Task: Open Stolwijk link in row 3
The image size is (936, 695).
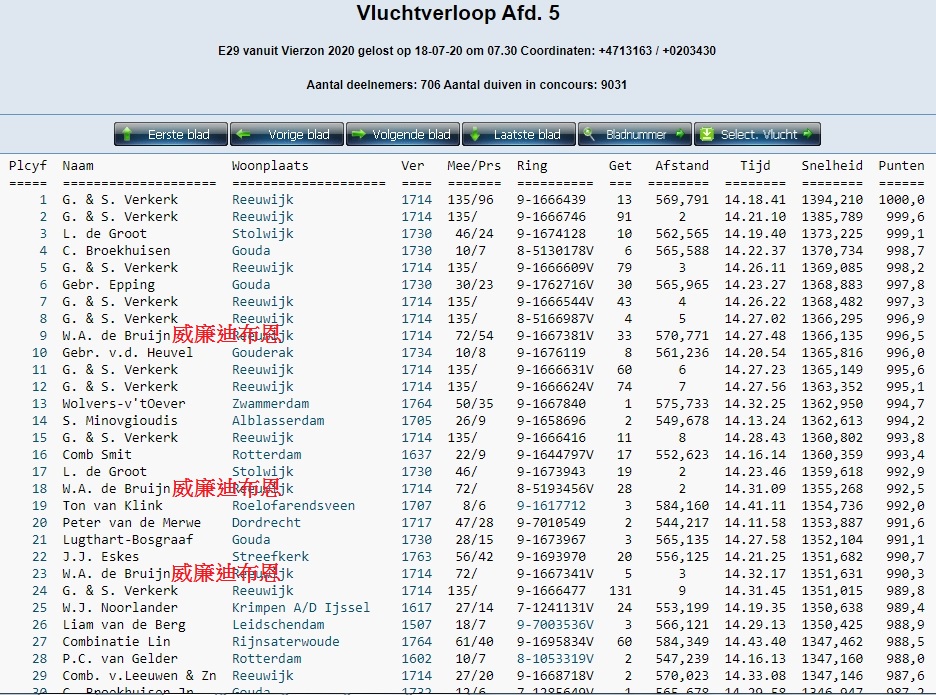Action: point(263,233)
